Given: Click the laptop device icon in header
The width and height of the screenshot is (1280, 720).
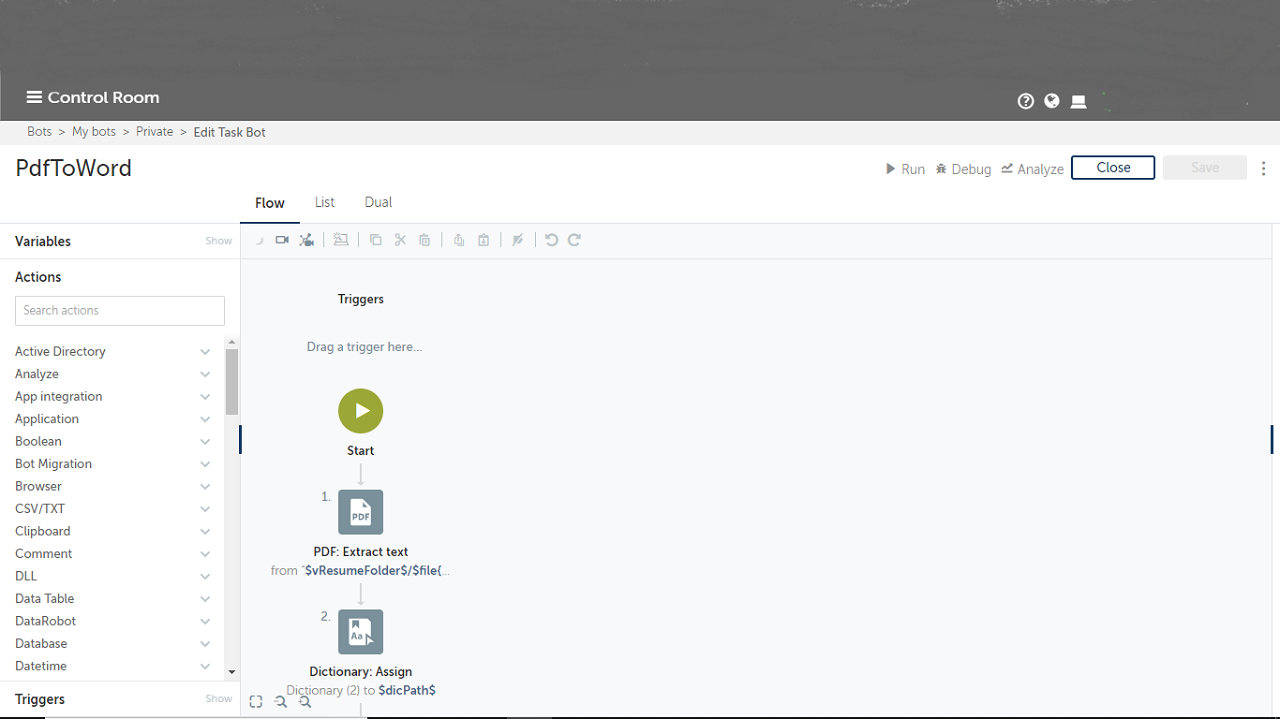Looking at the screenshot, I should 1078,102.
